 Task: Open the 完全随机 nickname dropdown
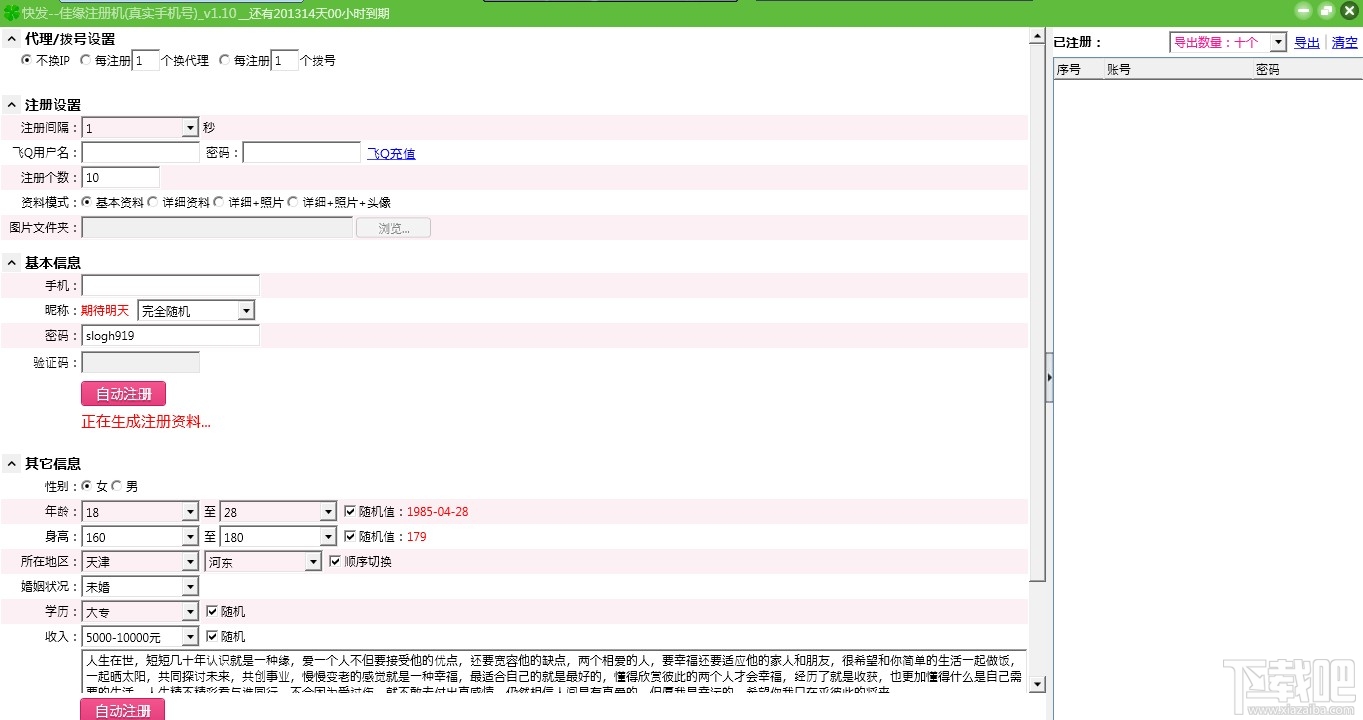[x=246, y=311]
